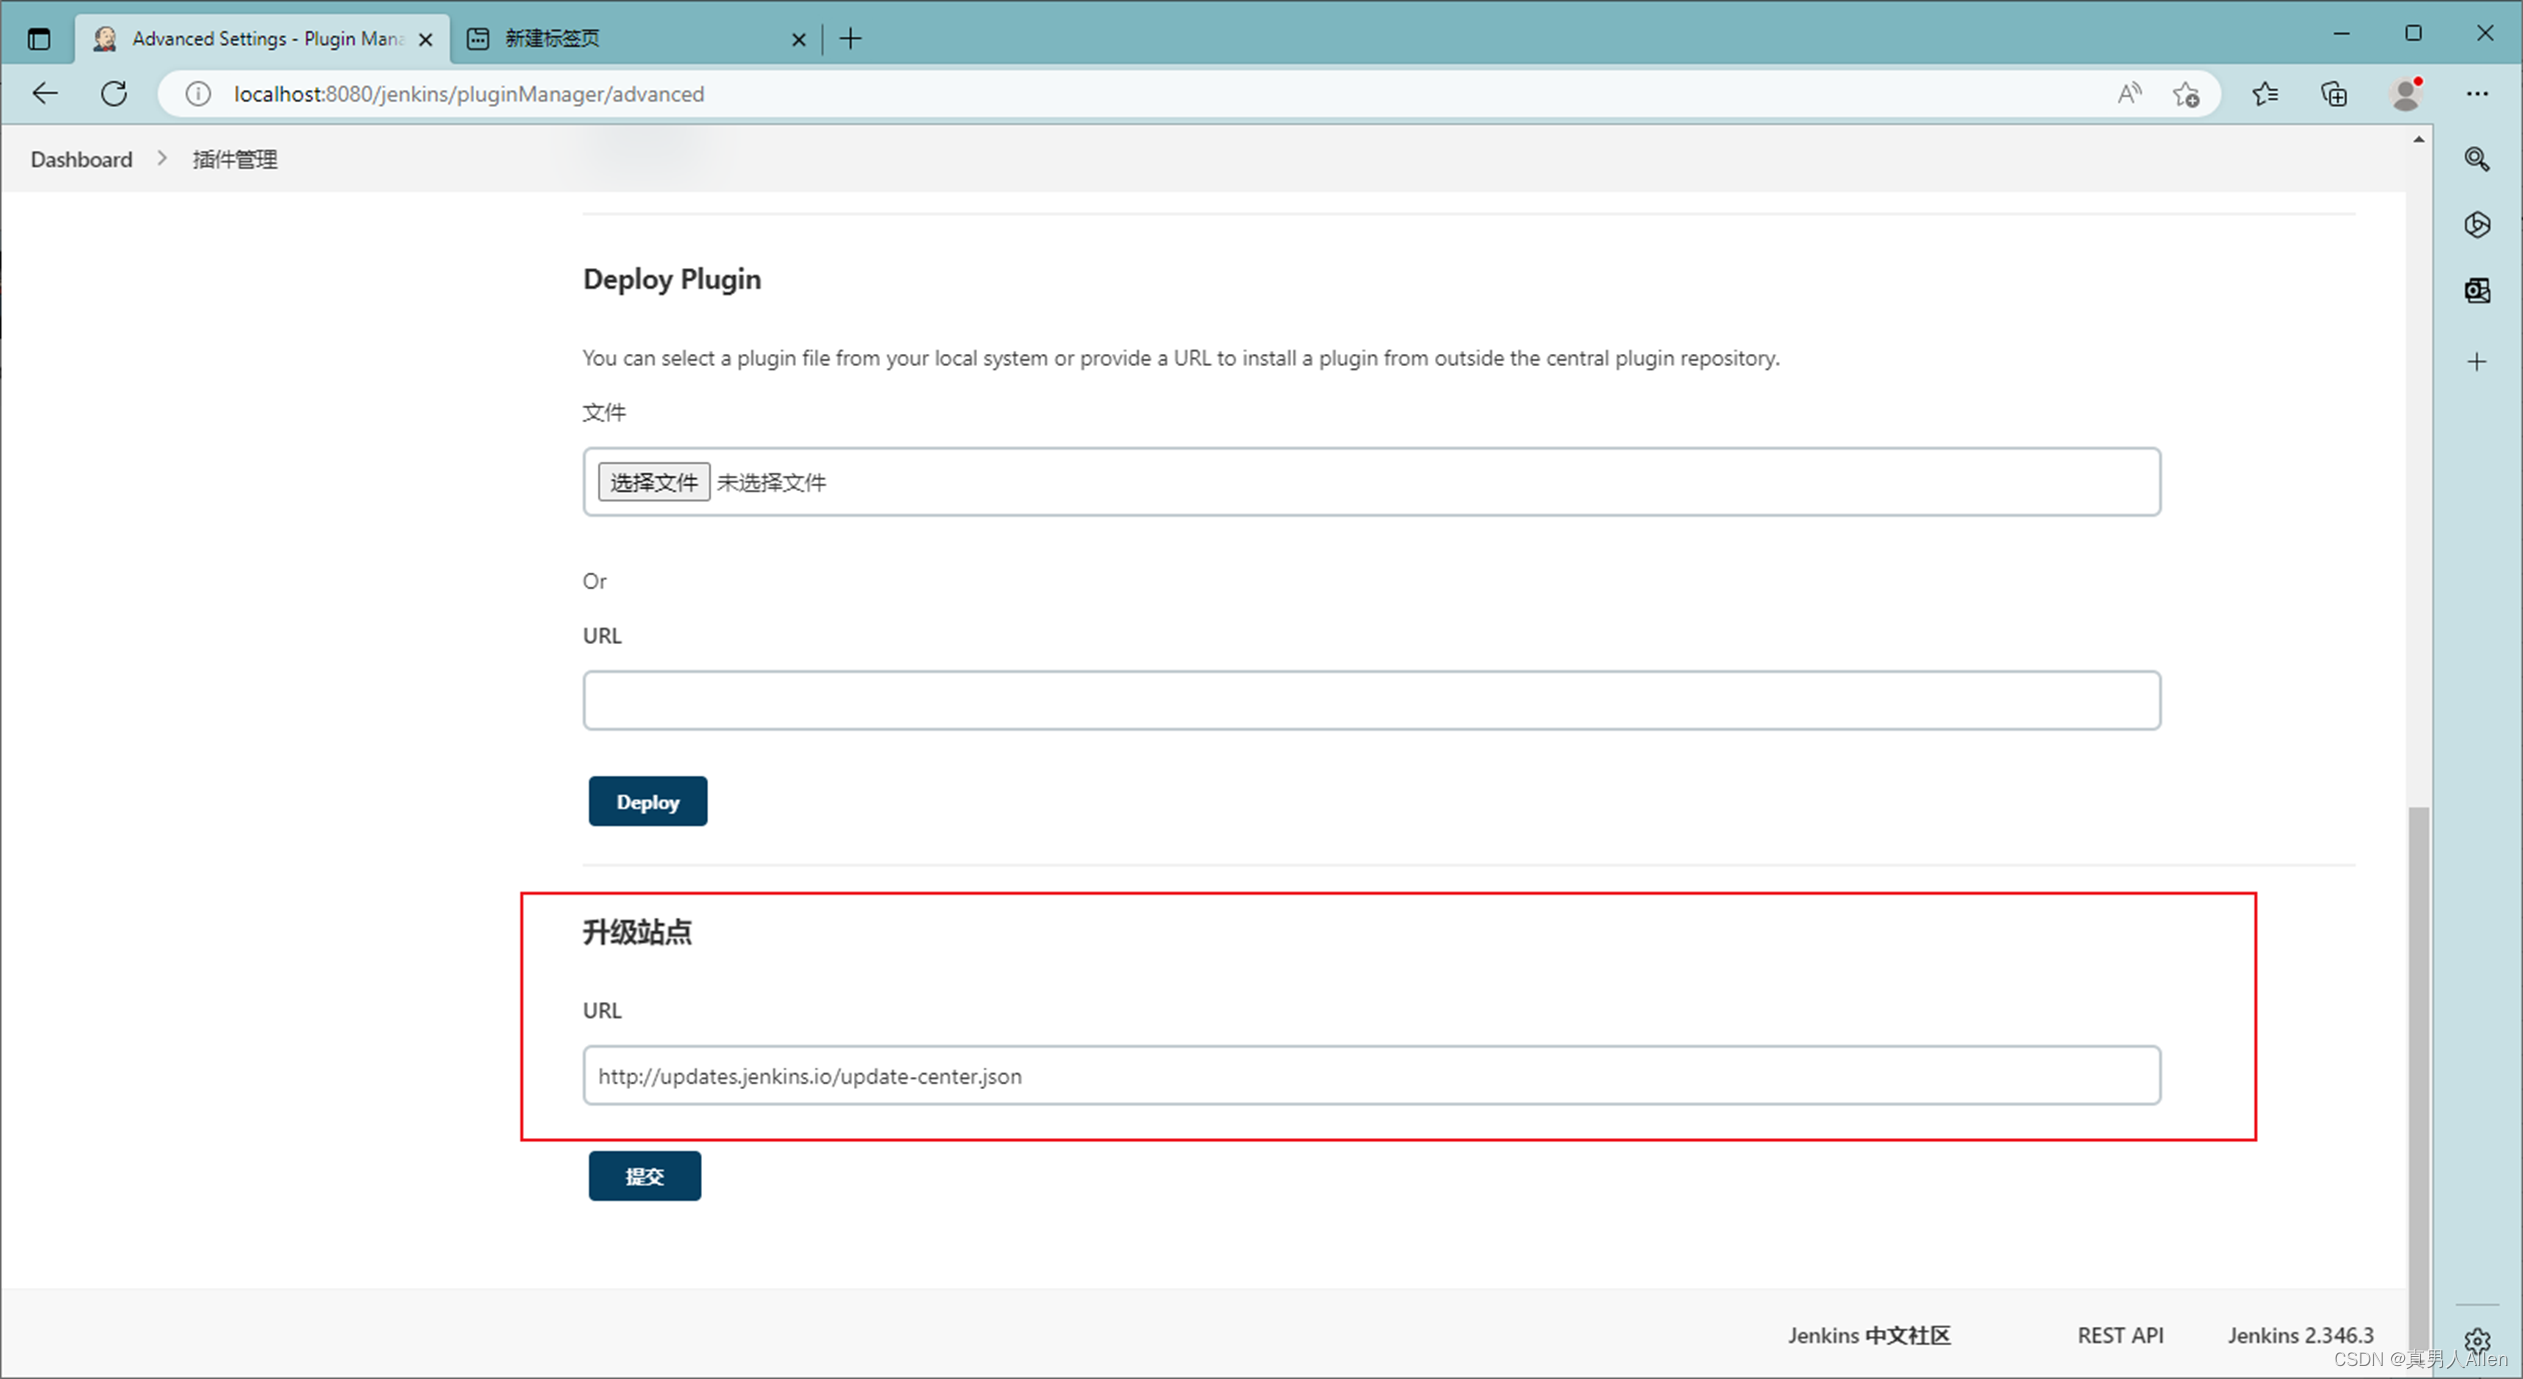Viewport: 2523px width, 1379px height.
Task: Switch to the 新建标签页 tab
Action: 552,38
